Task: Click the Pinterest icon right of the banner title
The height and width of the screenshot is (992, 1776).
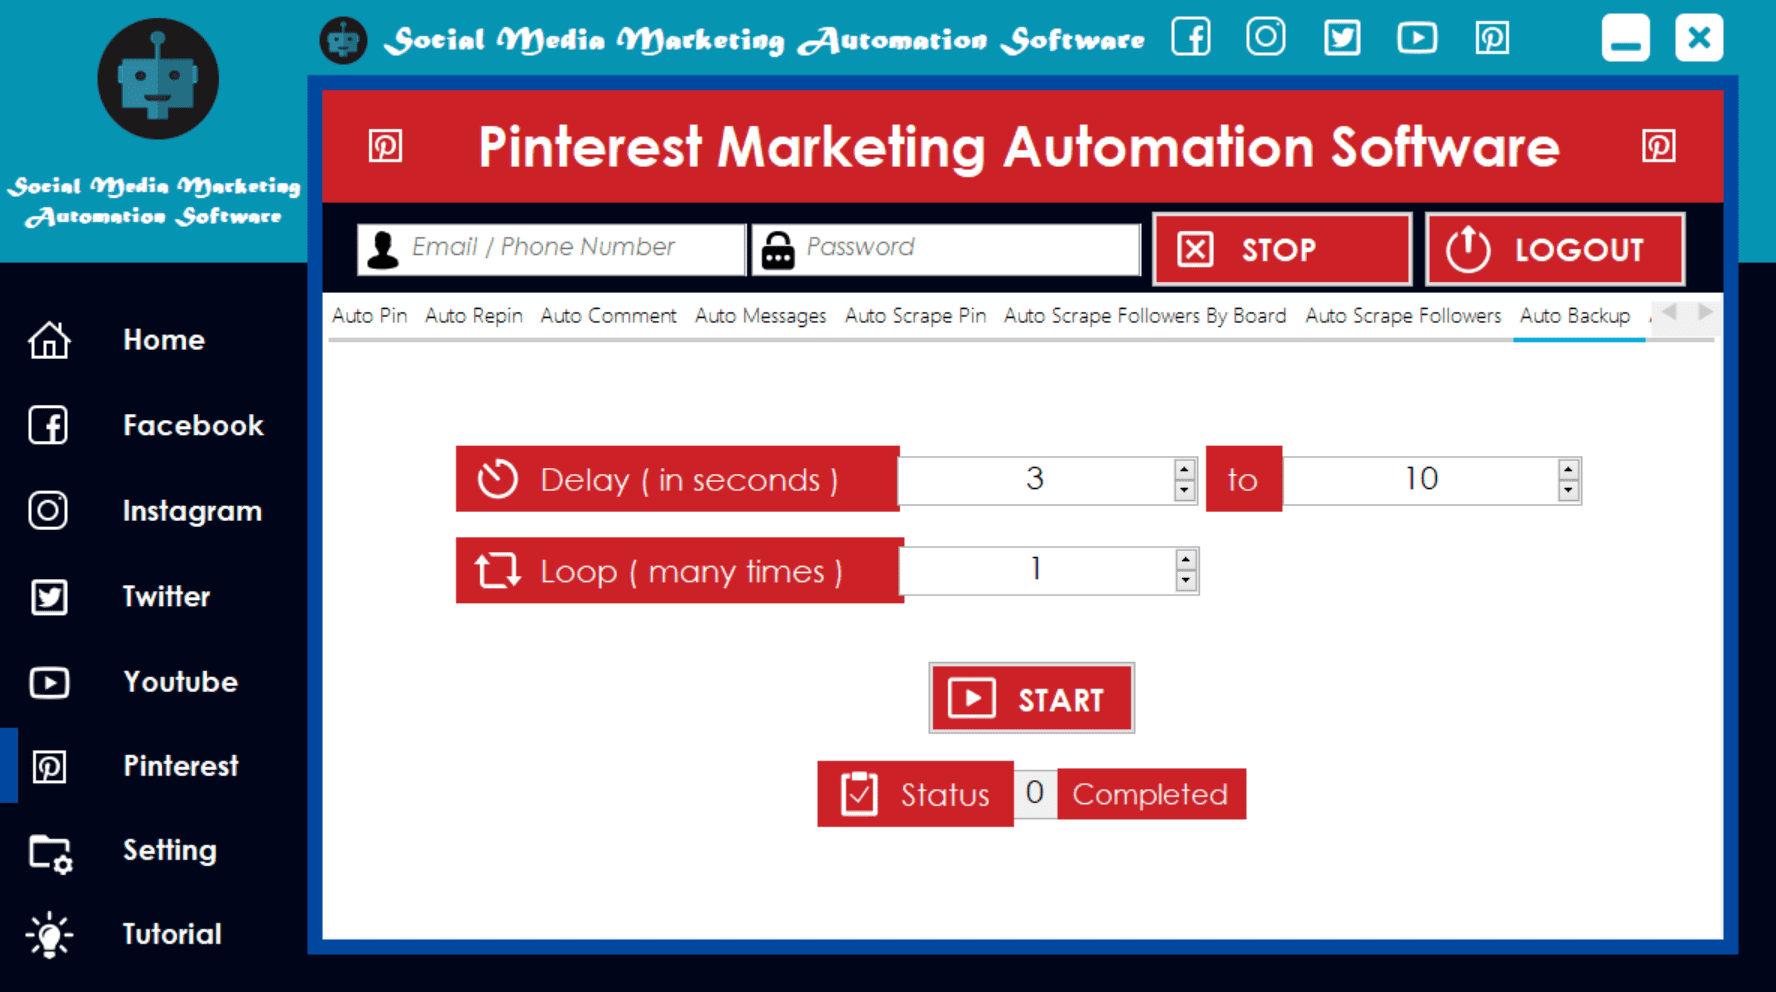Action: pos(1659,146)
